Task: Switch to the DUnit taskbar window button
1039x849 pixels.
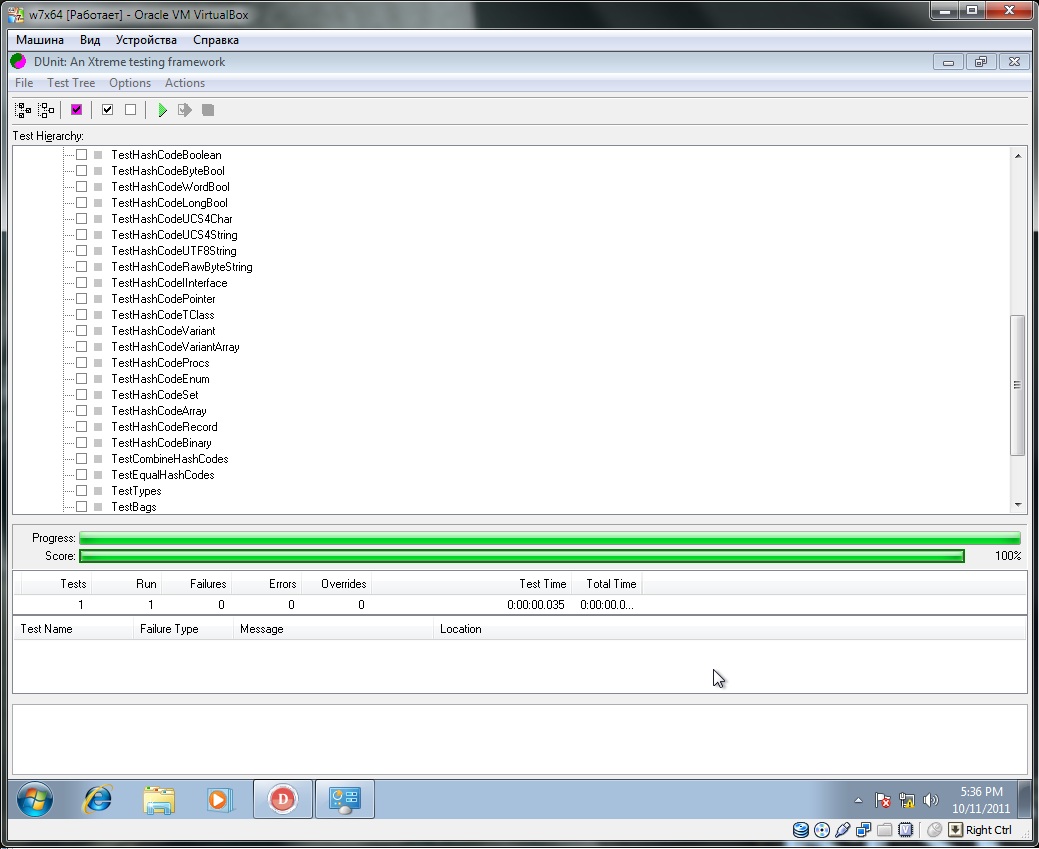Action: tap(345, 799)
